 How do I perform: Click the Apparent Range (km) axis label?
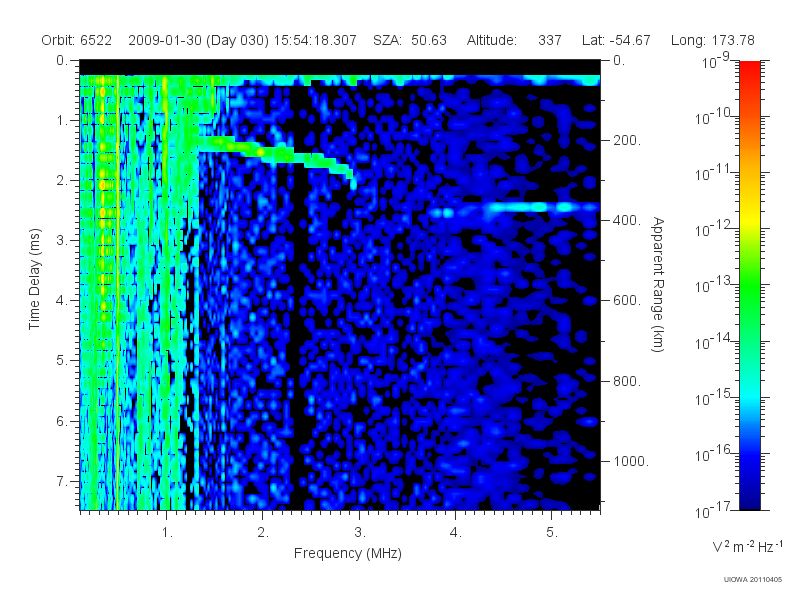point(658,284)
